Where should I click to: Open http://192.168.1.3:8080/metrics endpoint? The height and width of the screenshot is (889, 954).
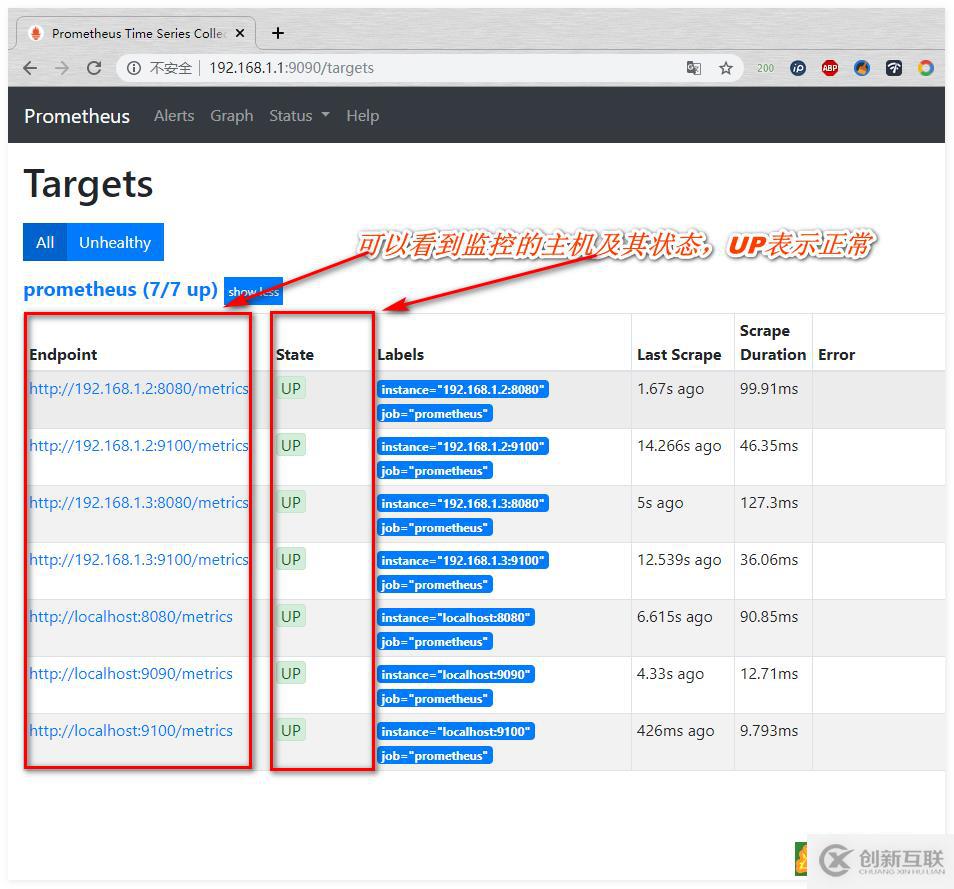tap(139, 503)
